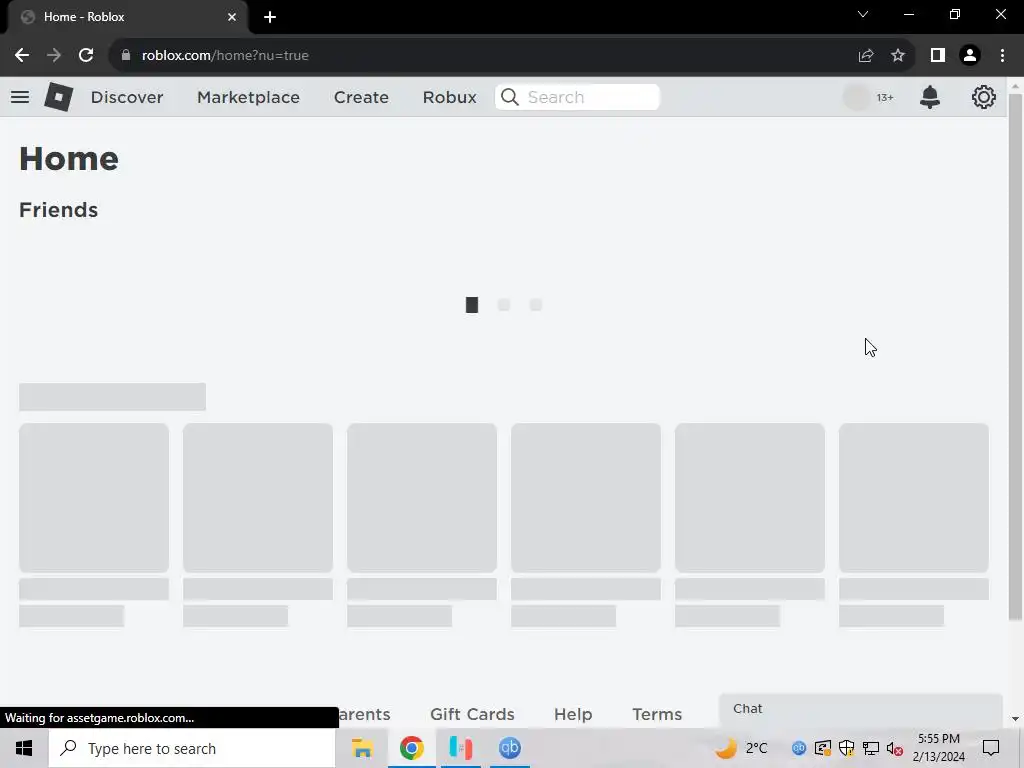1024x768 pixels.
Task: Open the Robux page
Action: tap(449, 97)
